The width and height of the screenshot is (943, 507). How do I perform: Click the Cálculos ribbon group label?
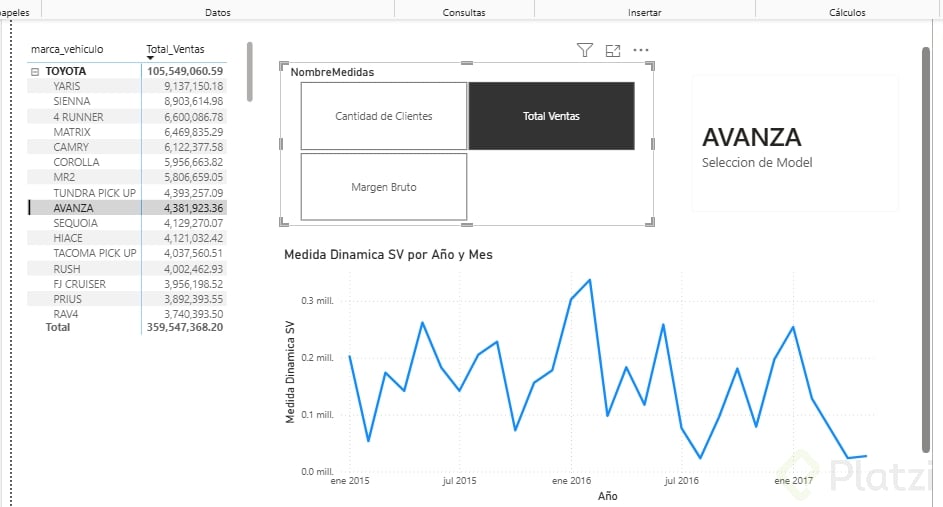click(847, 13)
